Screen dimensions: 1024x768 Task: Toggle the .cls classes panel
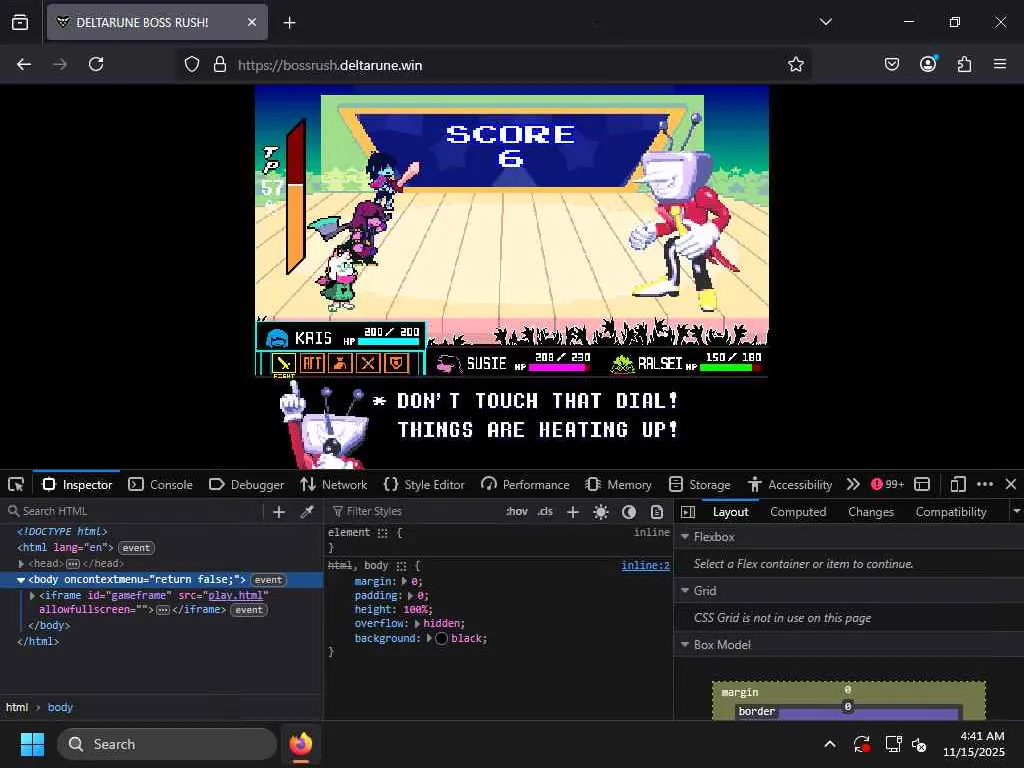545,511
